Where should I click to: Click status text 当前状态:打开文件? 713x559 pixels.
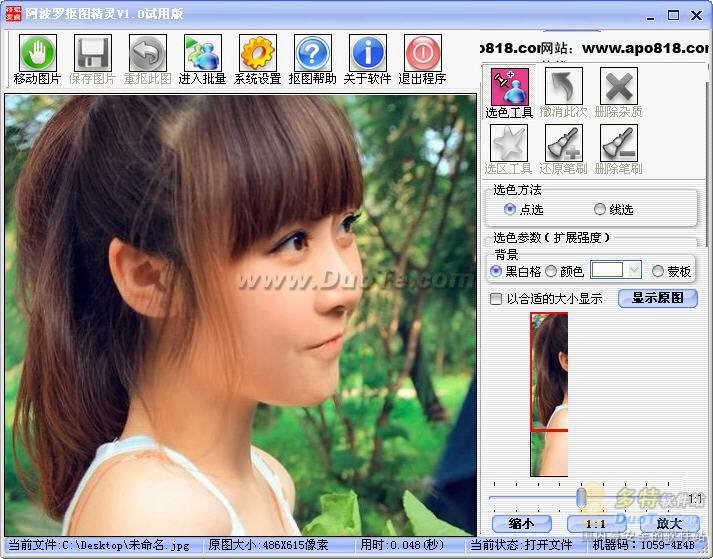pyautogui.click(x=521, y=545)
